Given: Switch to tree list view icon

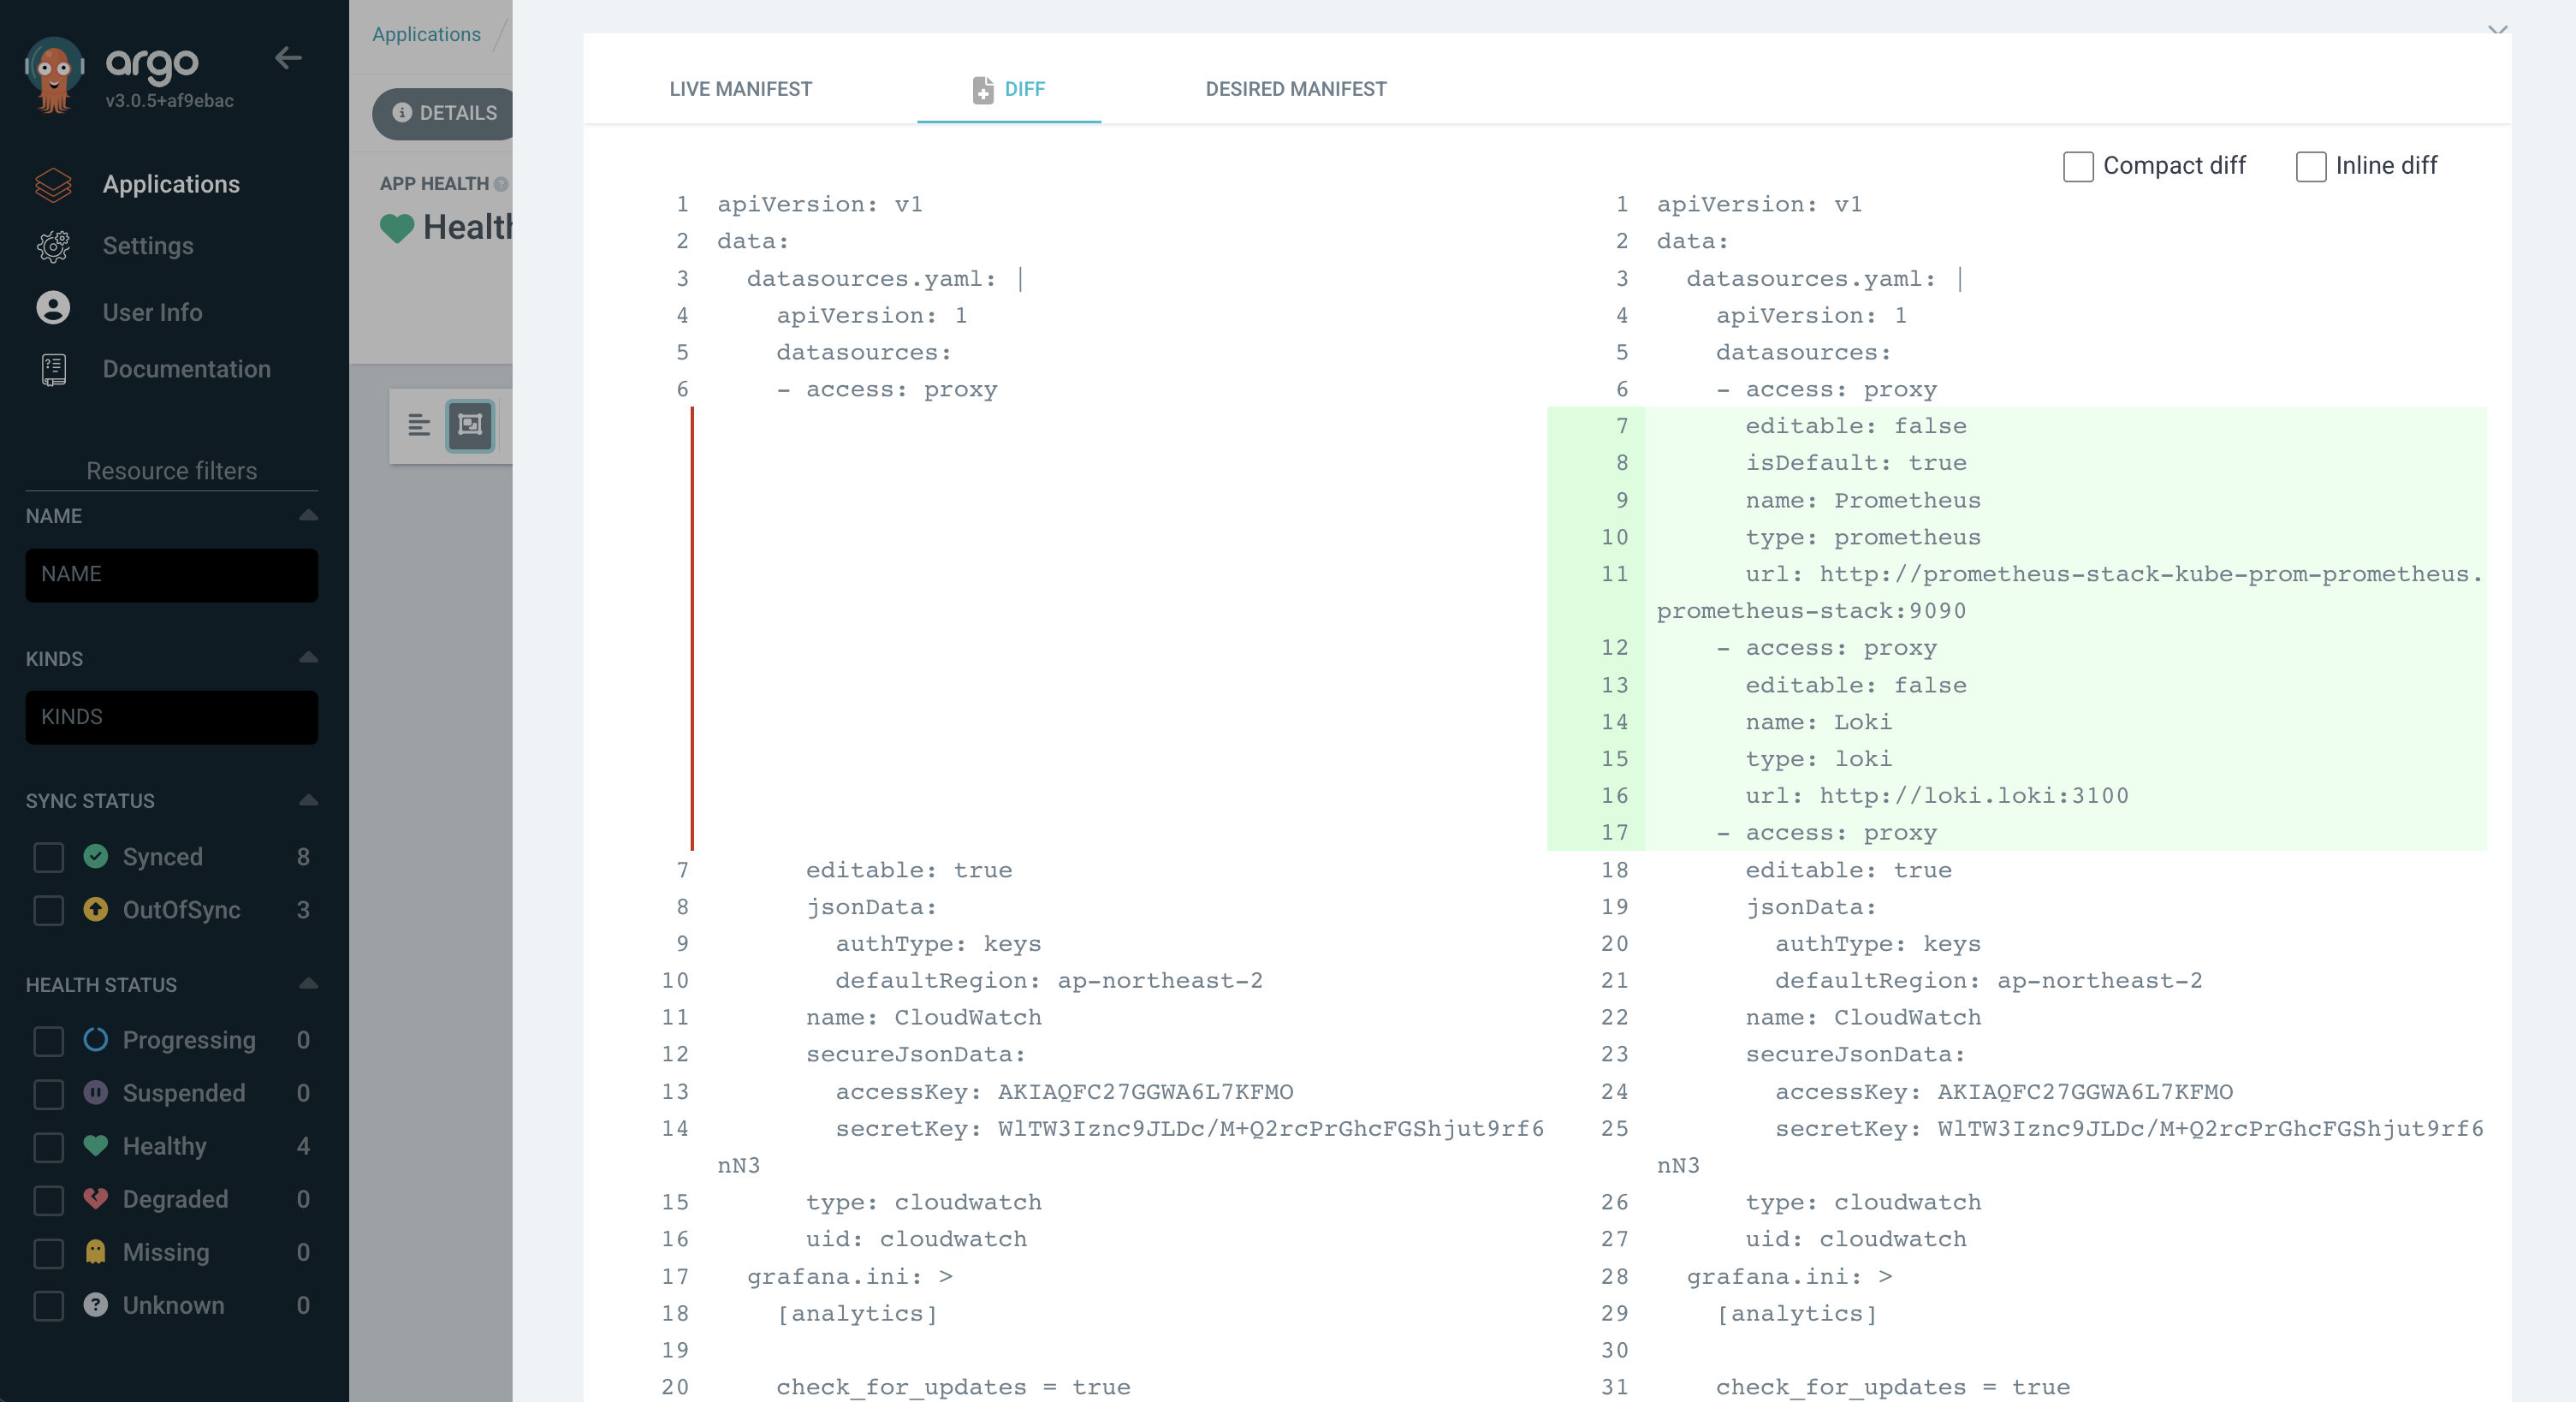Looking at the screenshot, I should 419,426.
